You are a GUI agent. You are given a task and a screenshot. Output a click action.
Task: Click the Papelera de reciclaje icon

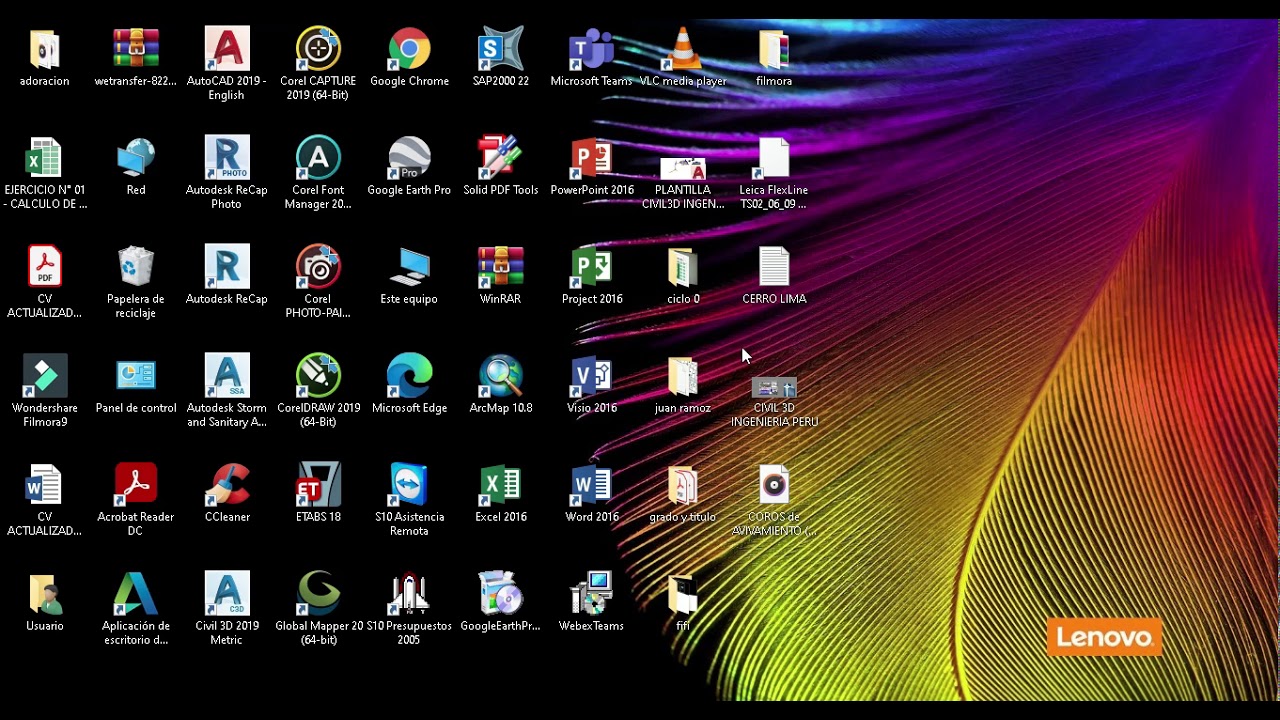coord(136,267)
